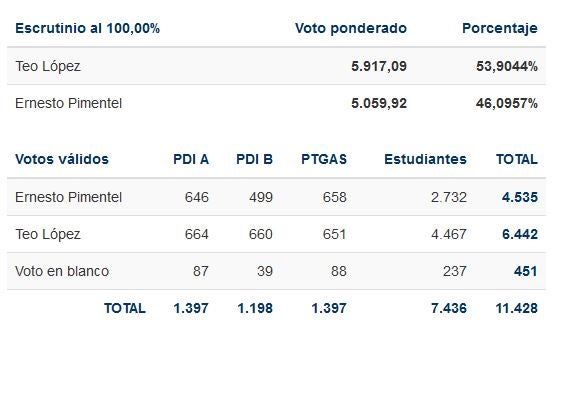Select the 'Voto ponderado' column header
This screenshot has width=564, height=399.
click(x=351, y=28)
